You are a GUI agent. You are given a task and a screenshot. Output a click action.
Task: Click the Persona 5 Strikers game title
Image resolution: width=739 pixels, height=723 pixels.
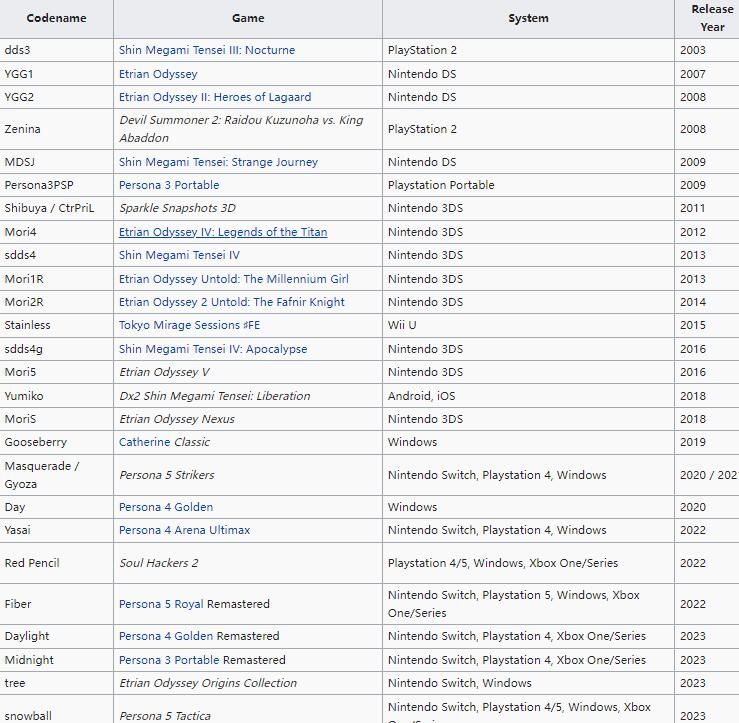pos(166,475)
